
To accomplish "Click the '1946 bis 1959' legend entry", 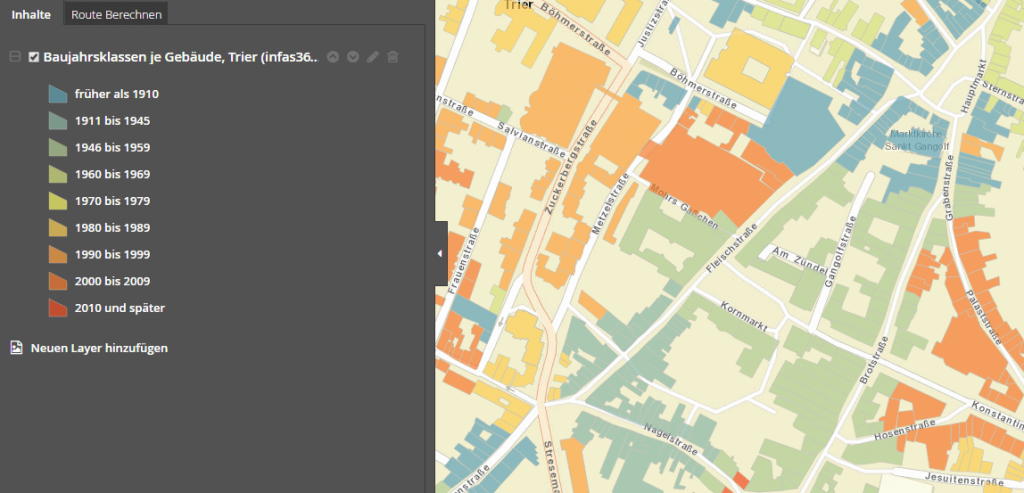I will 112,148.
